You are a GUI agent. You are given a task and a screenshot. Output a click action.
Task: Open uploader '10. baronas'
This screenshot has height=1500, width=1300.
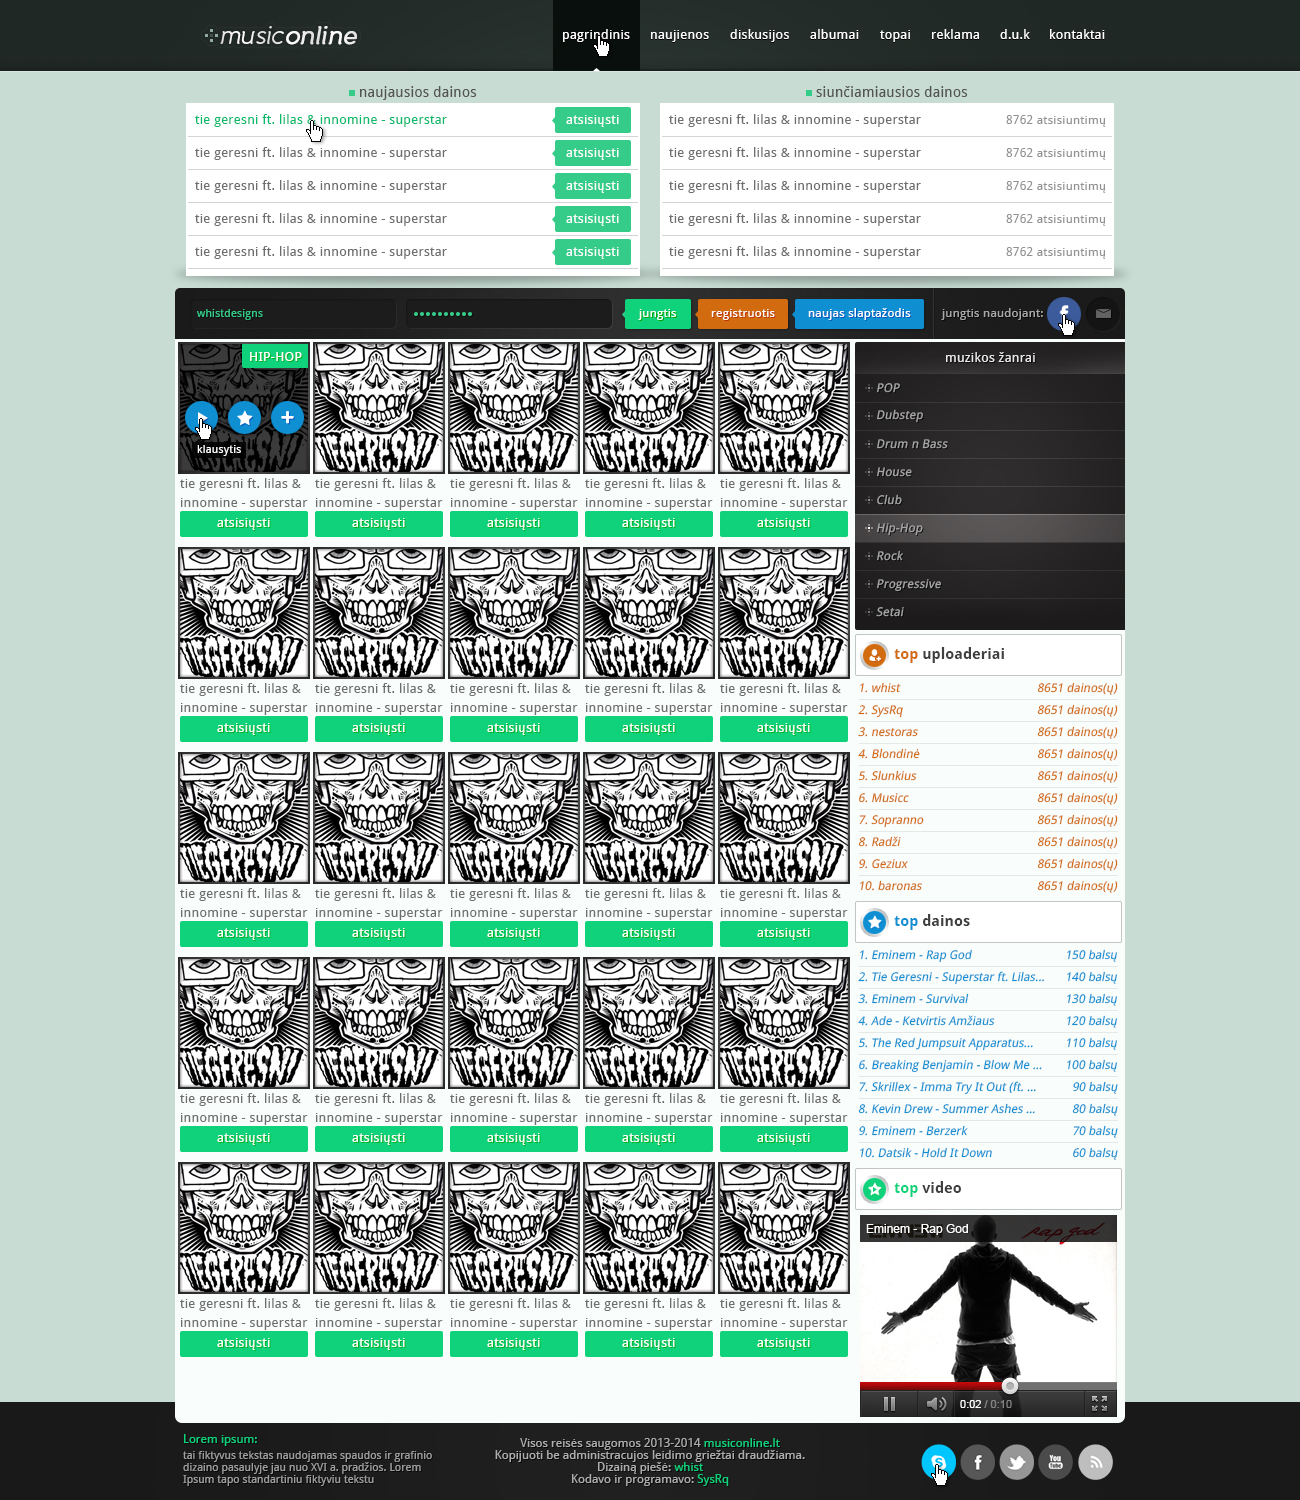[x=890, y=886]
